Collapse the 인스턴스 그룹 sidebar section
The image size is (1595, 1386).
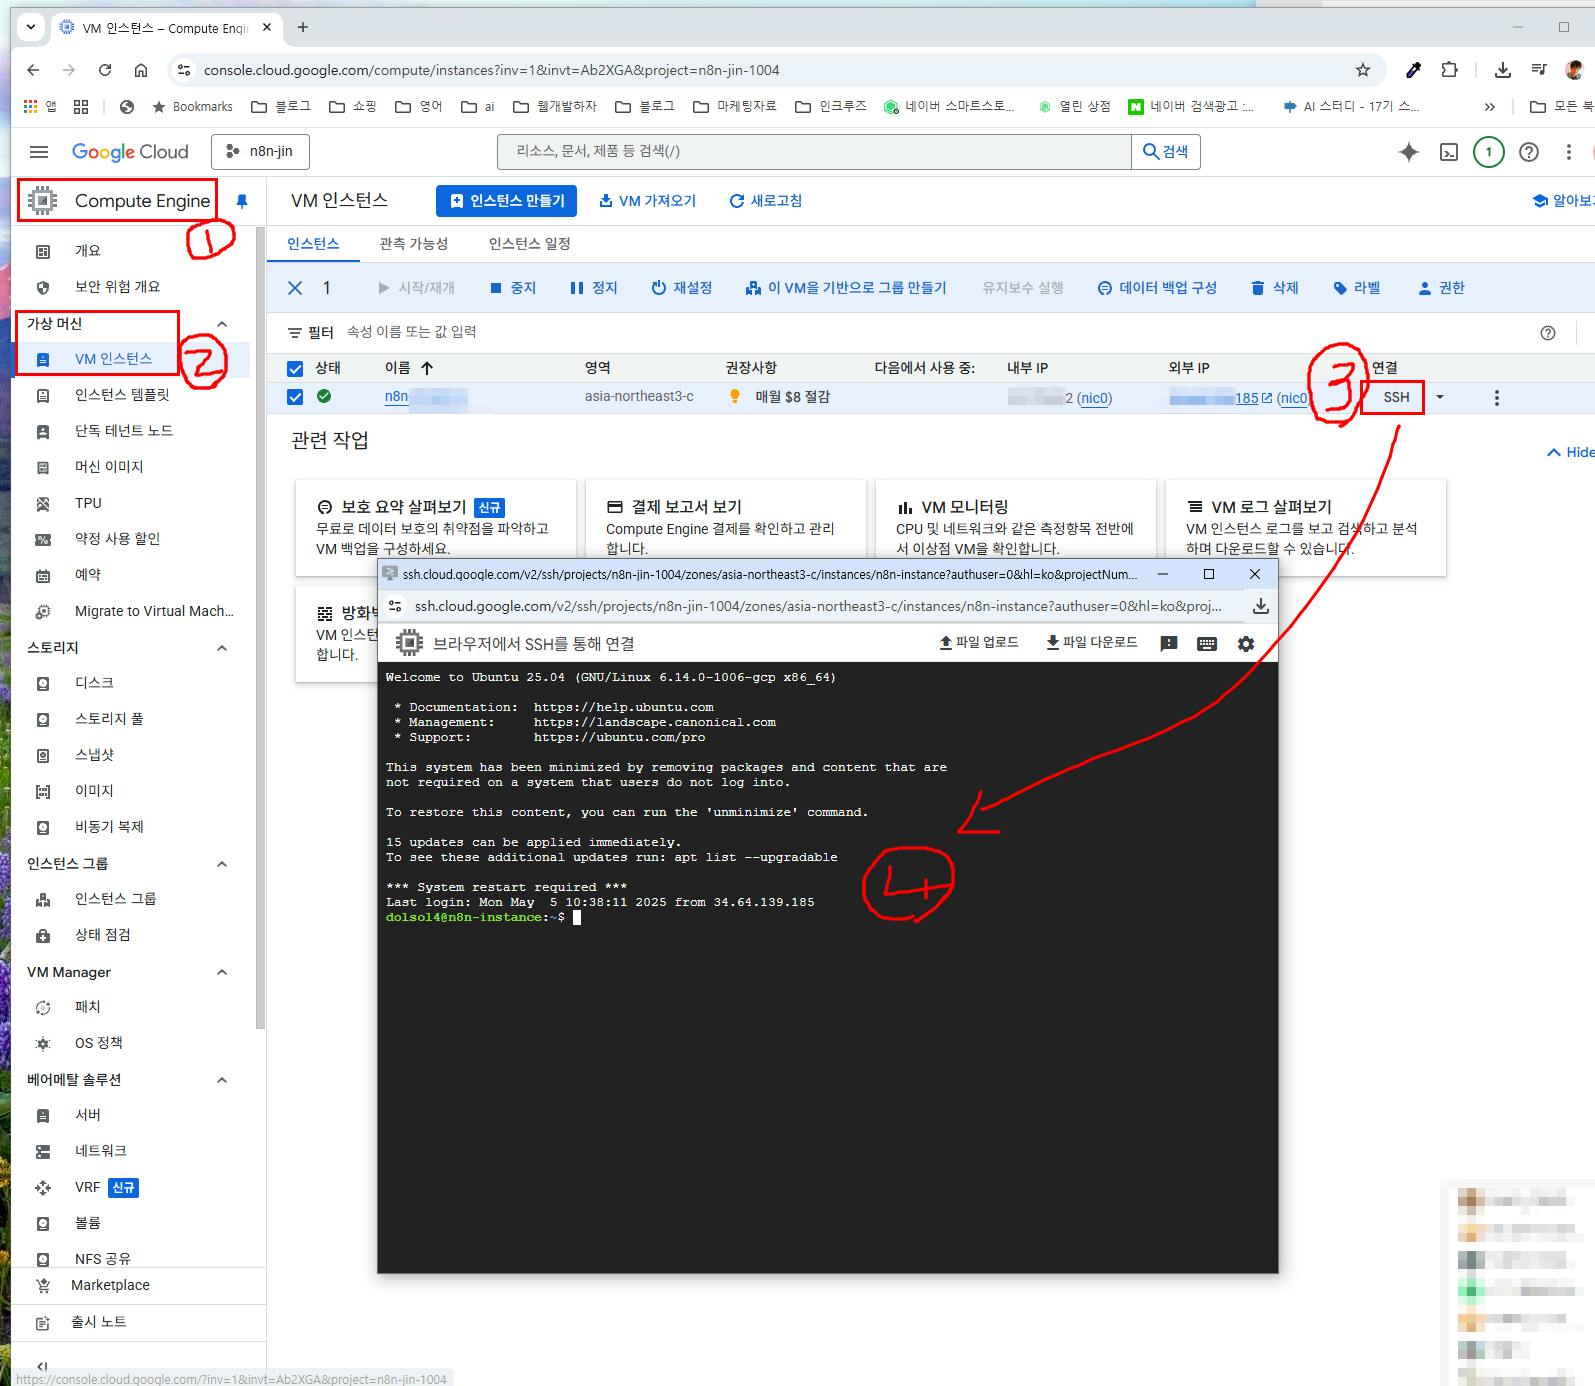pos(222,864)
